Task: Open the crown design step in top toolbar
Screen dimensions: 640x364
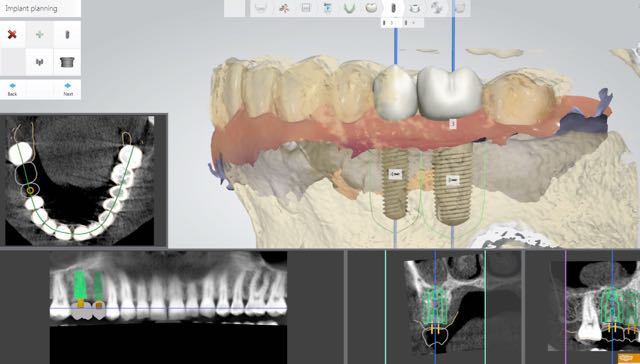Action: coord(371,8)
